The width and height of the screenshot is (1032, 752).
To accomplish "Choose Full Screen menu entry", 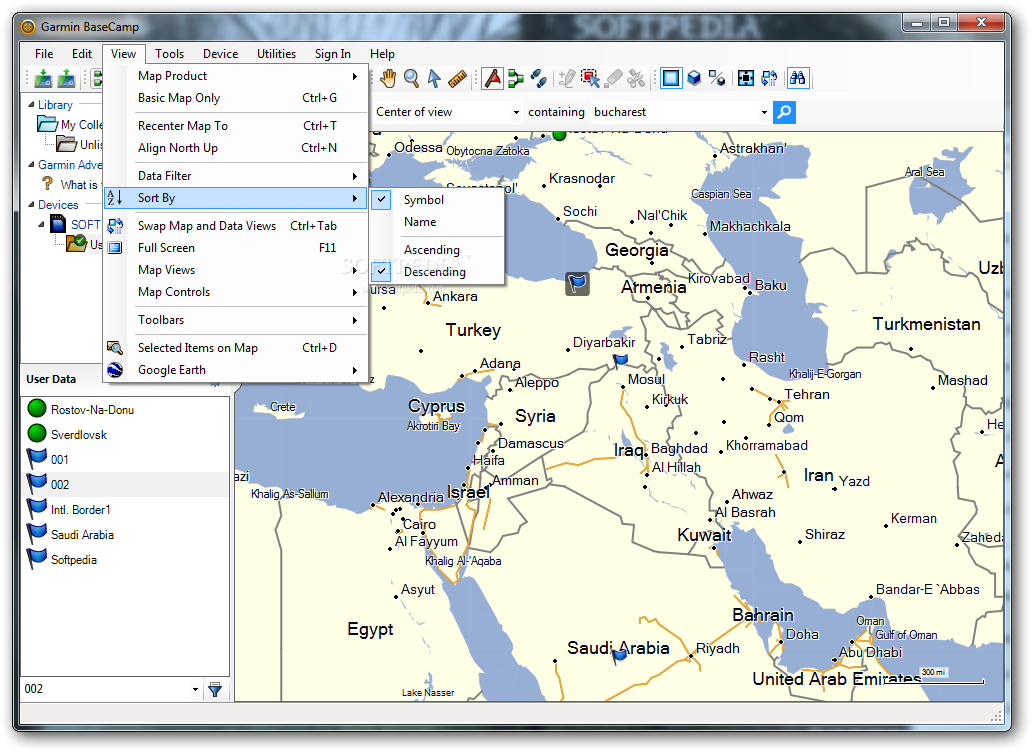I will pos(236,248).
